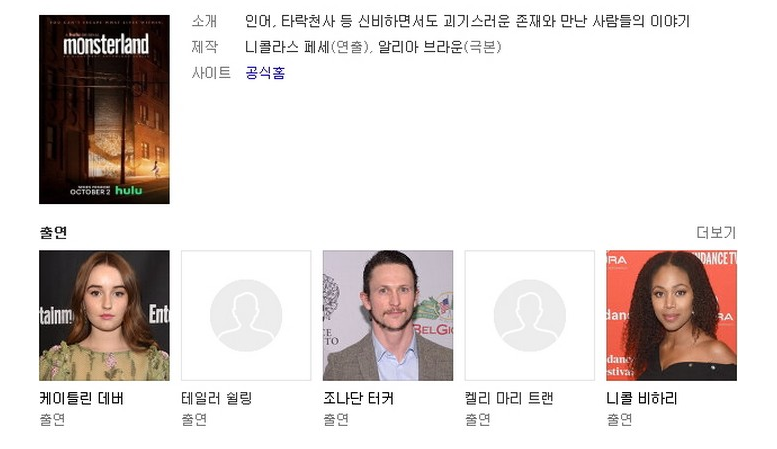Viewport: 777px width, 449px height.
Task: Click the 출연 section heading
Action: coord(53,232)
